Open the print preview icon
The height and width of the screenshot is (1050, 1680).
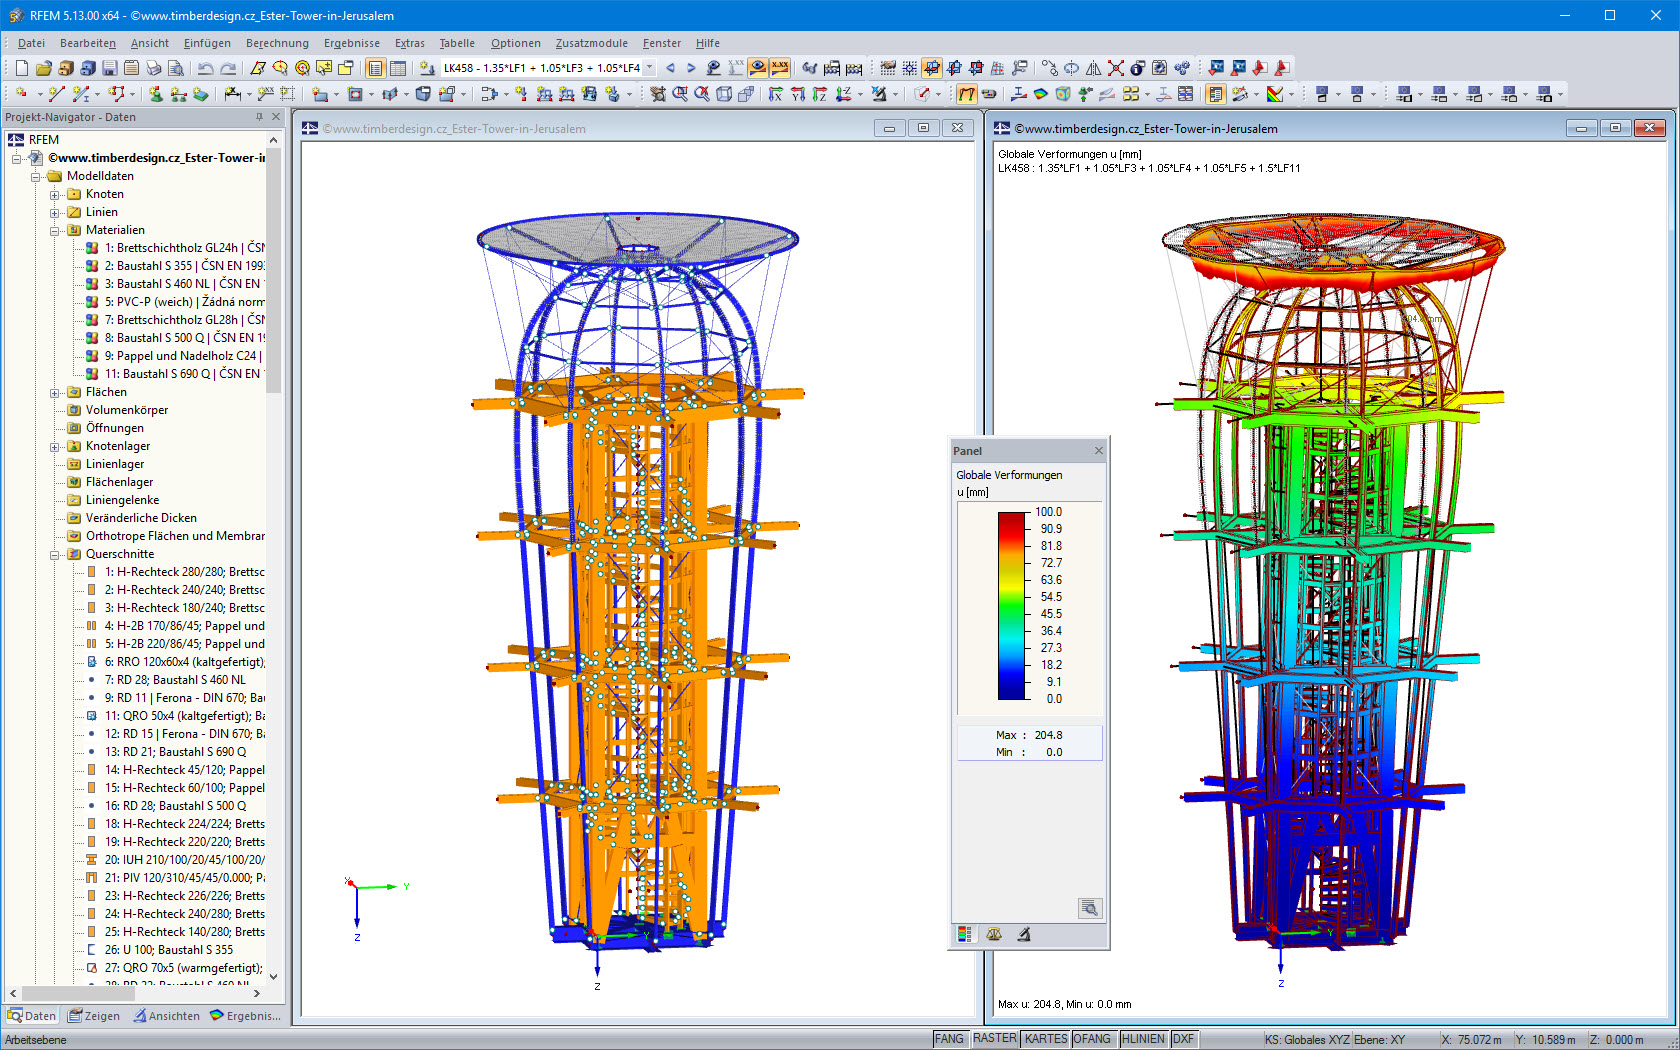[174, 68]
